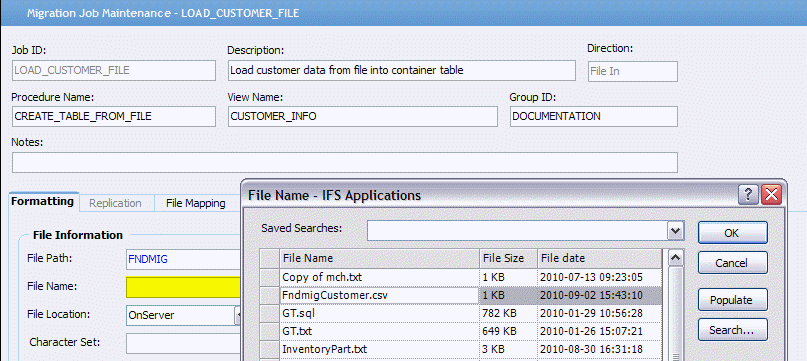The height and width of the screenshot is (361, 807).
Task: Expand the Saved Searches dropdown arrow
Action: [676, 231]
